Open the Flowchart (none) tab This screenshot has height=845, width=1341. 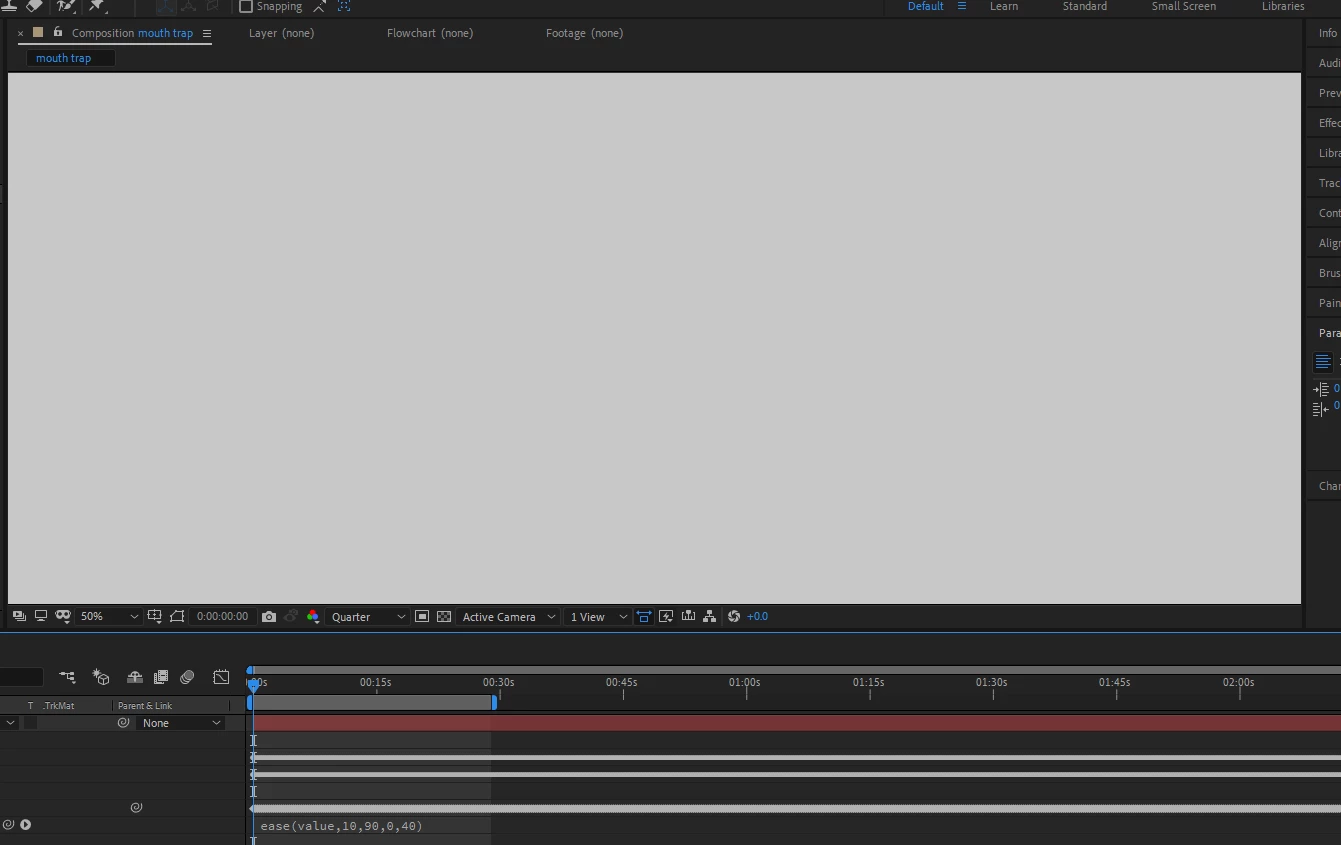click(x=430, y=33)
